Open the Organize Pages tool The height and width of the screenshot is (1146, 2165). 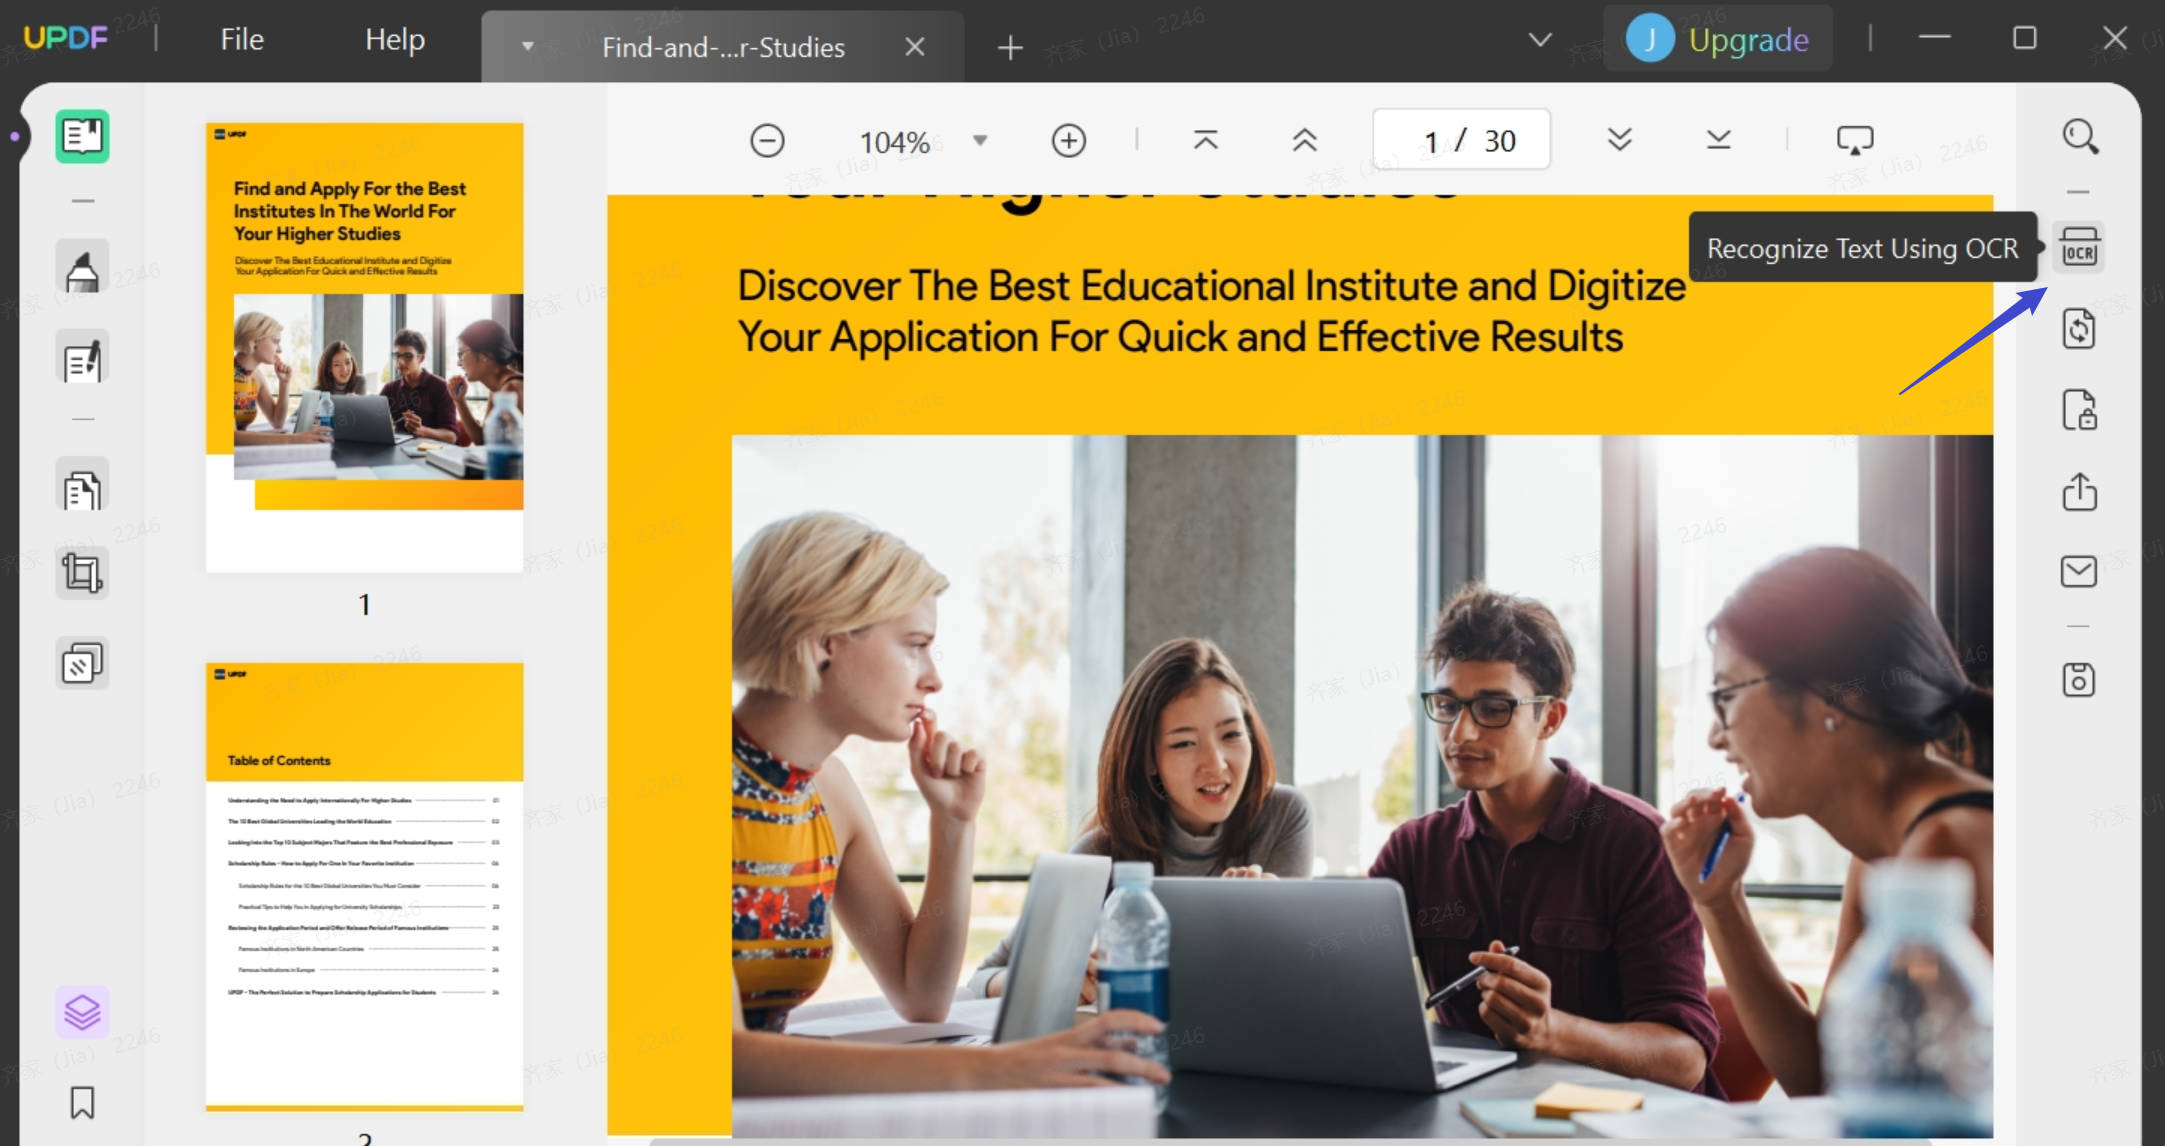coord(82,489)
